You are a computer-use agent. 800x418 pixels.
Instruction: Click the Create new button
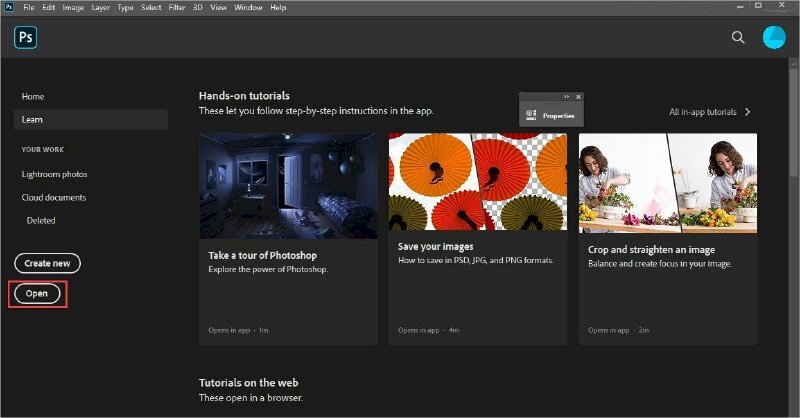(47, 263)
